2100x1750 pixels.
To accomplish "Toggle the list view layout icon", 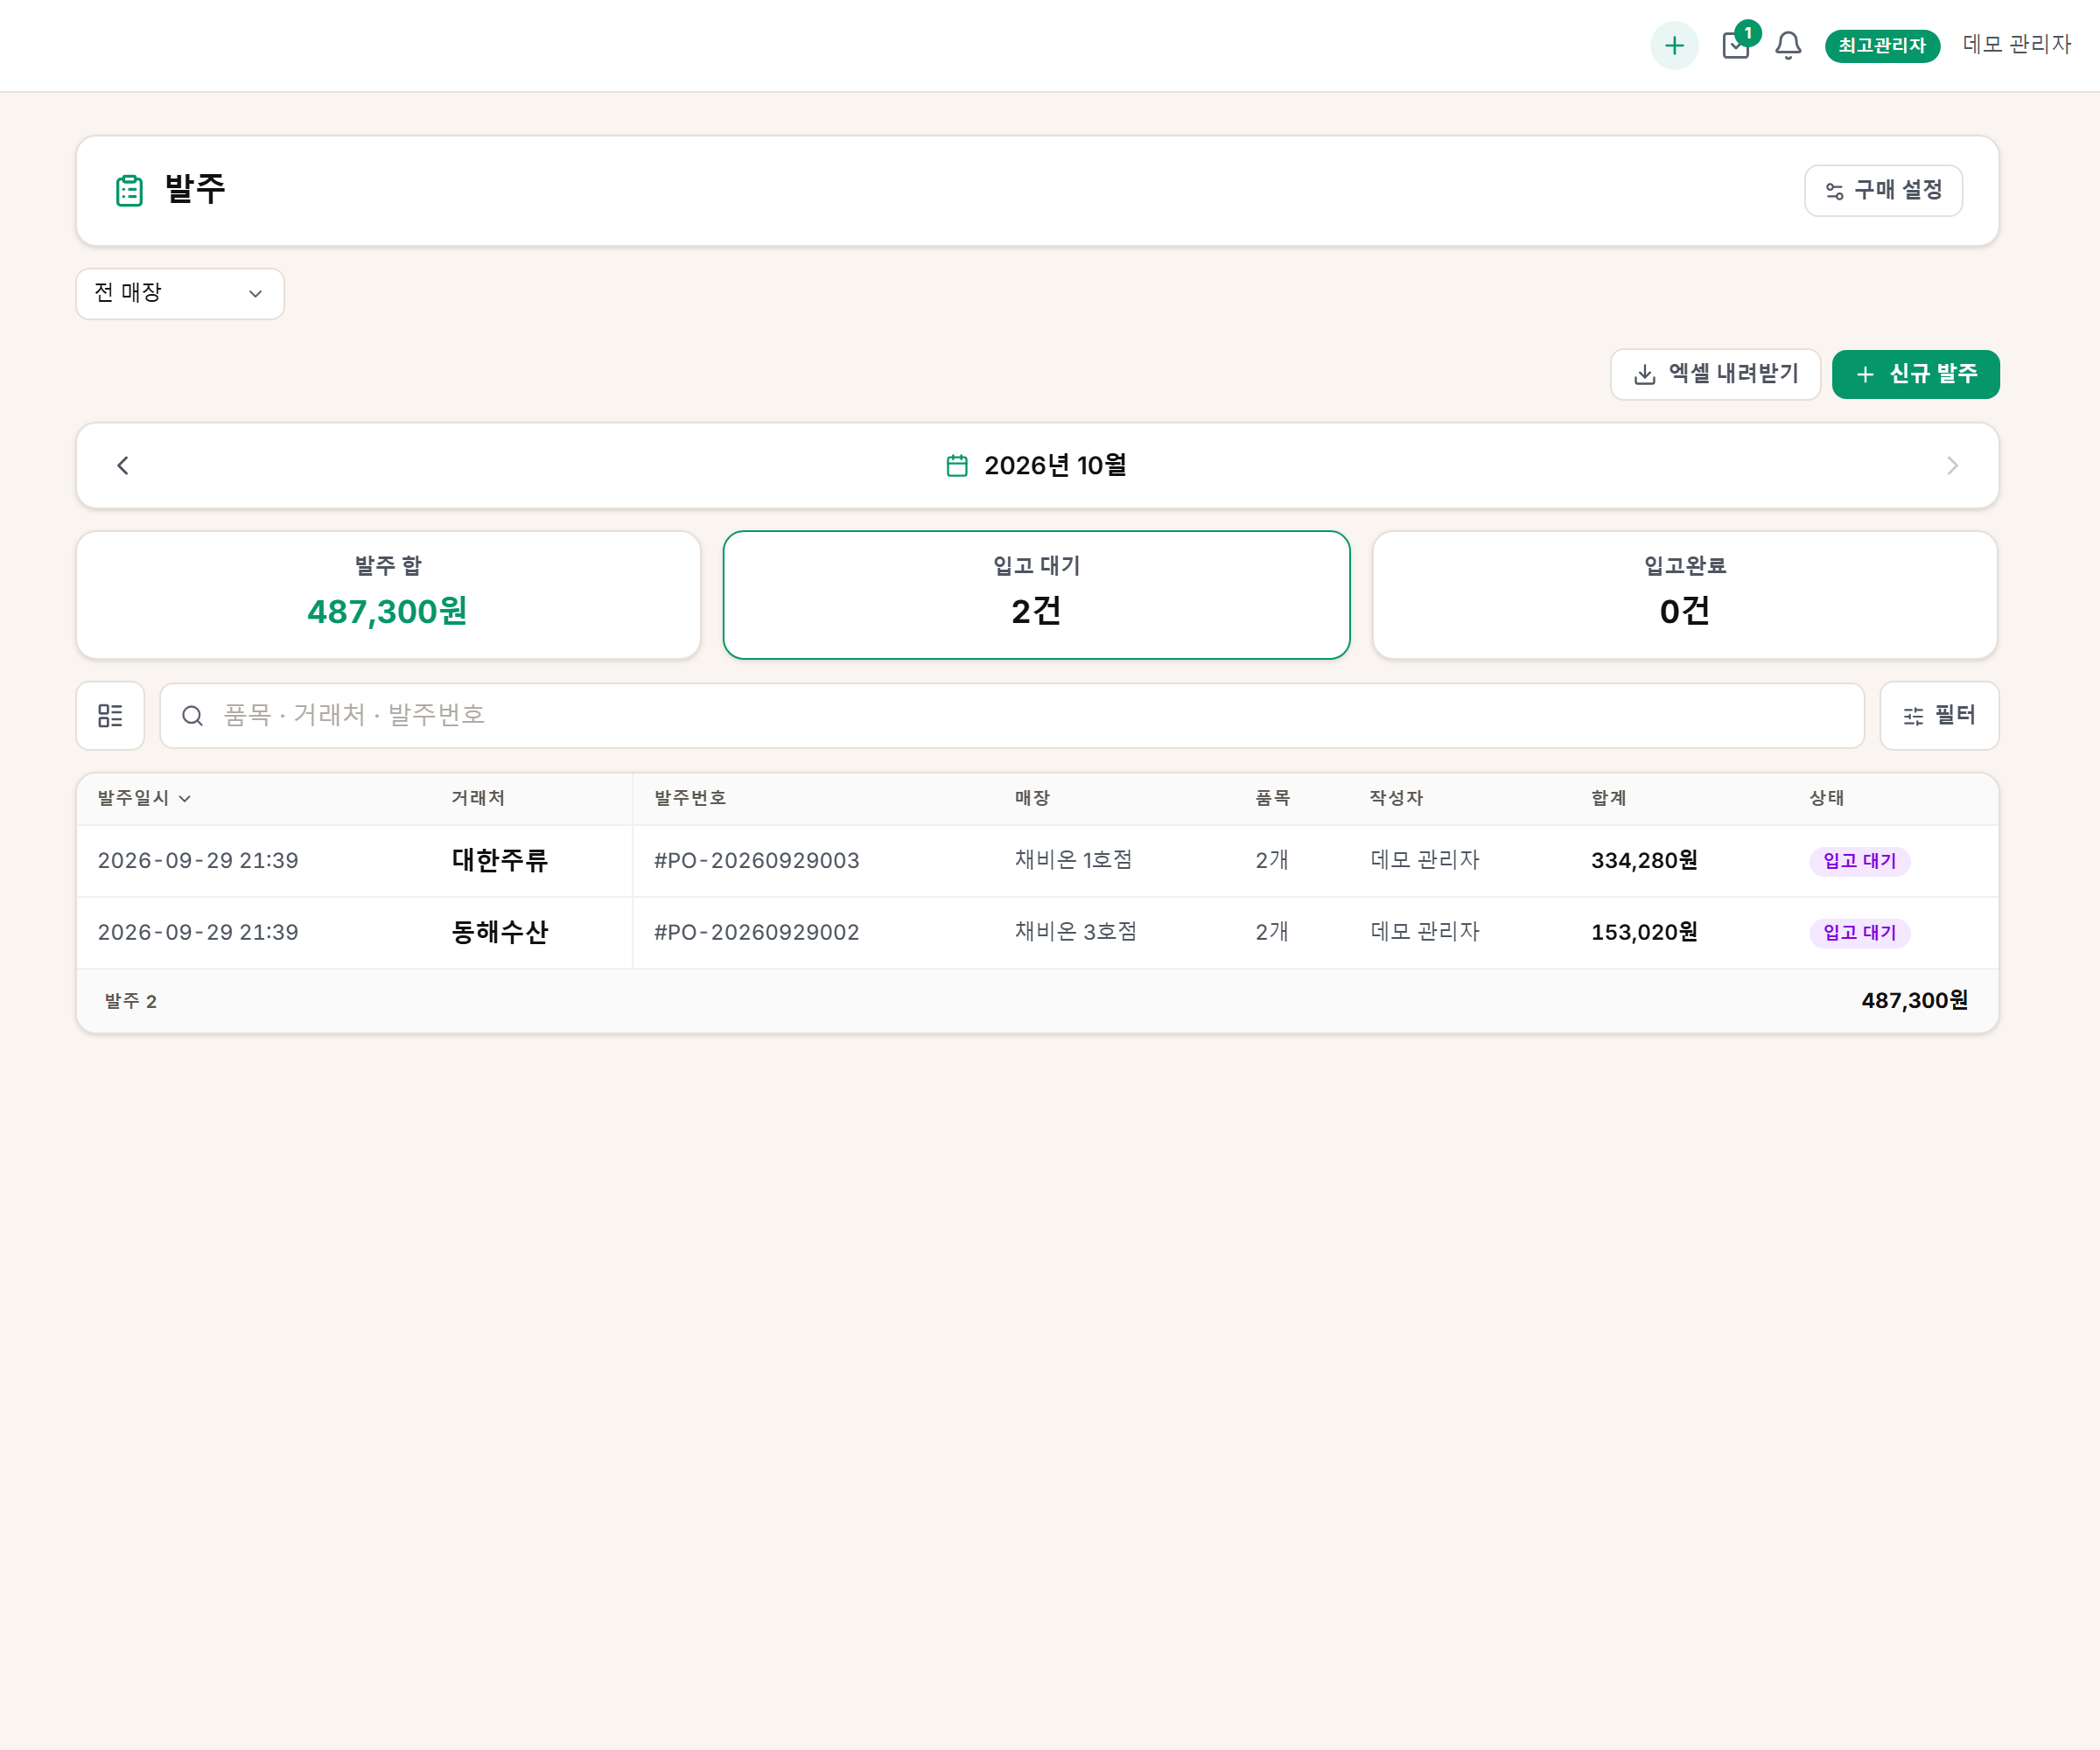I will pyautogui.click(x=110, y=715).
